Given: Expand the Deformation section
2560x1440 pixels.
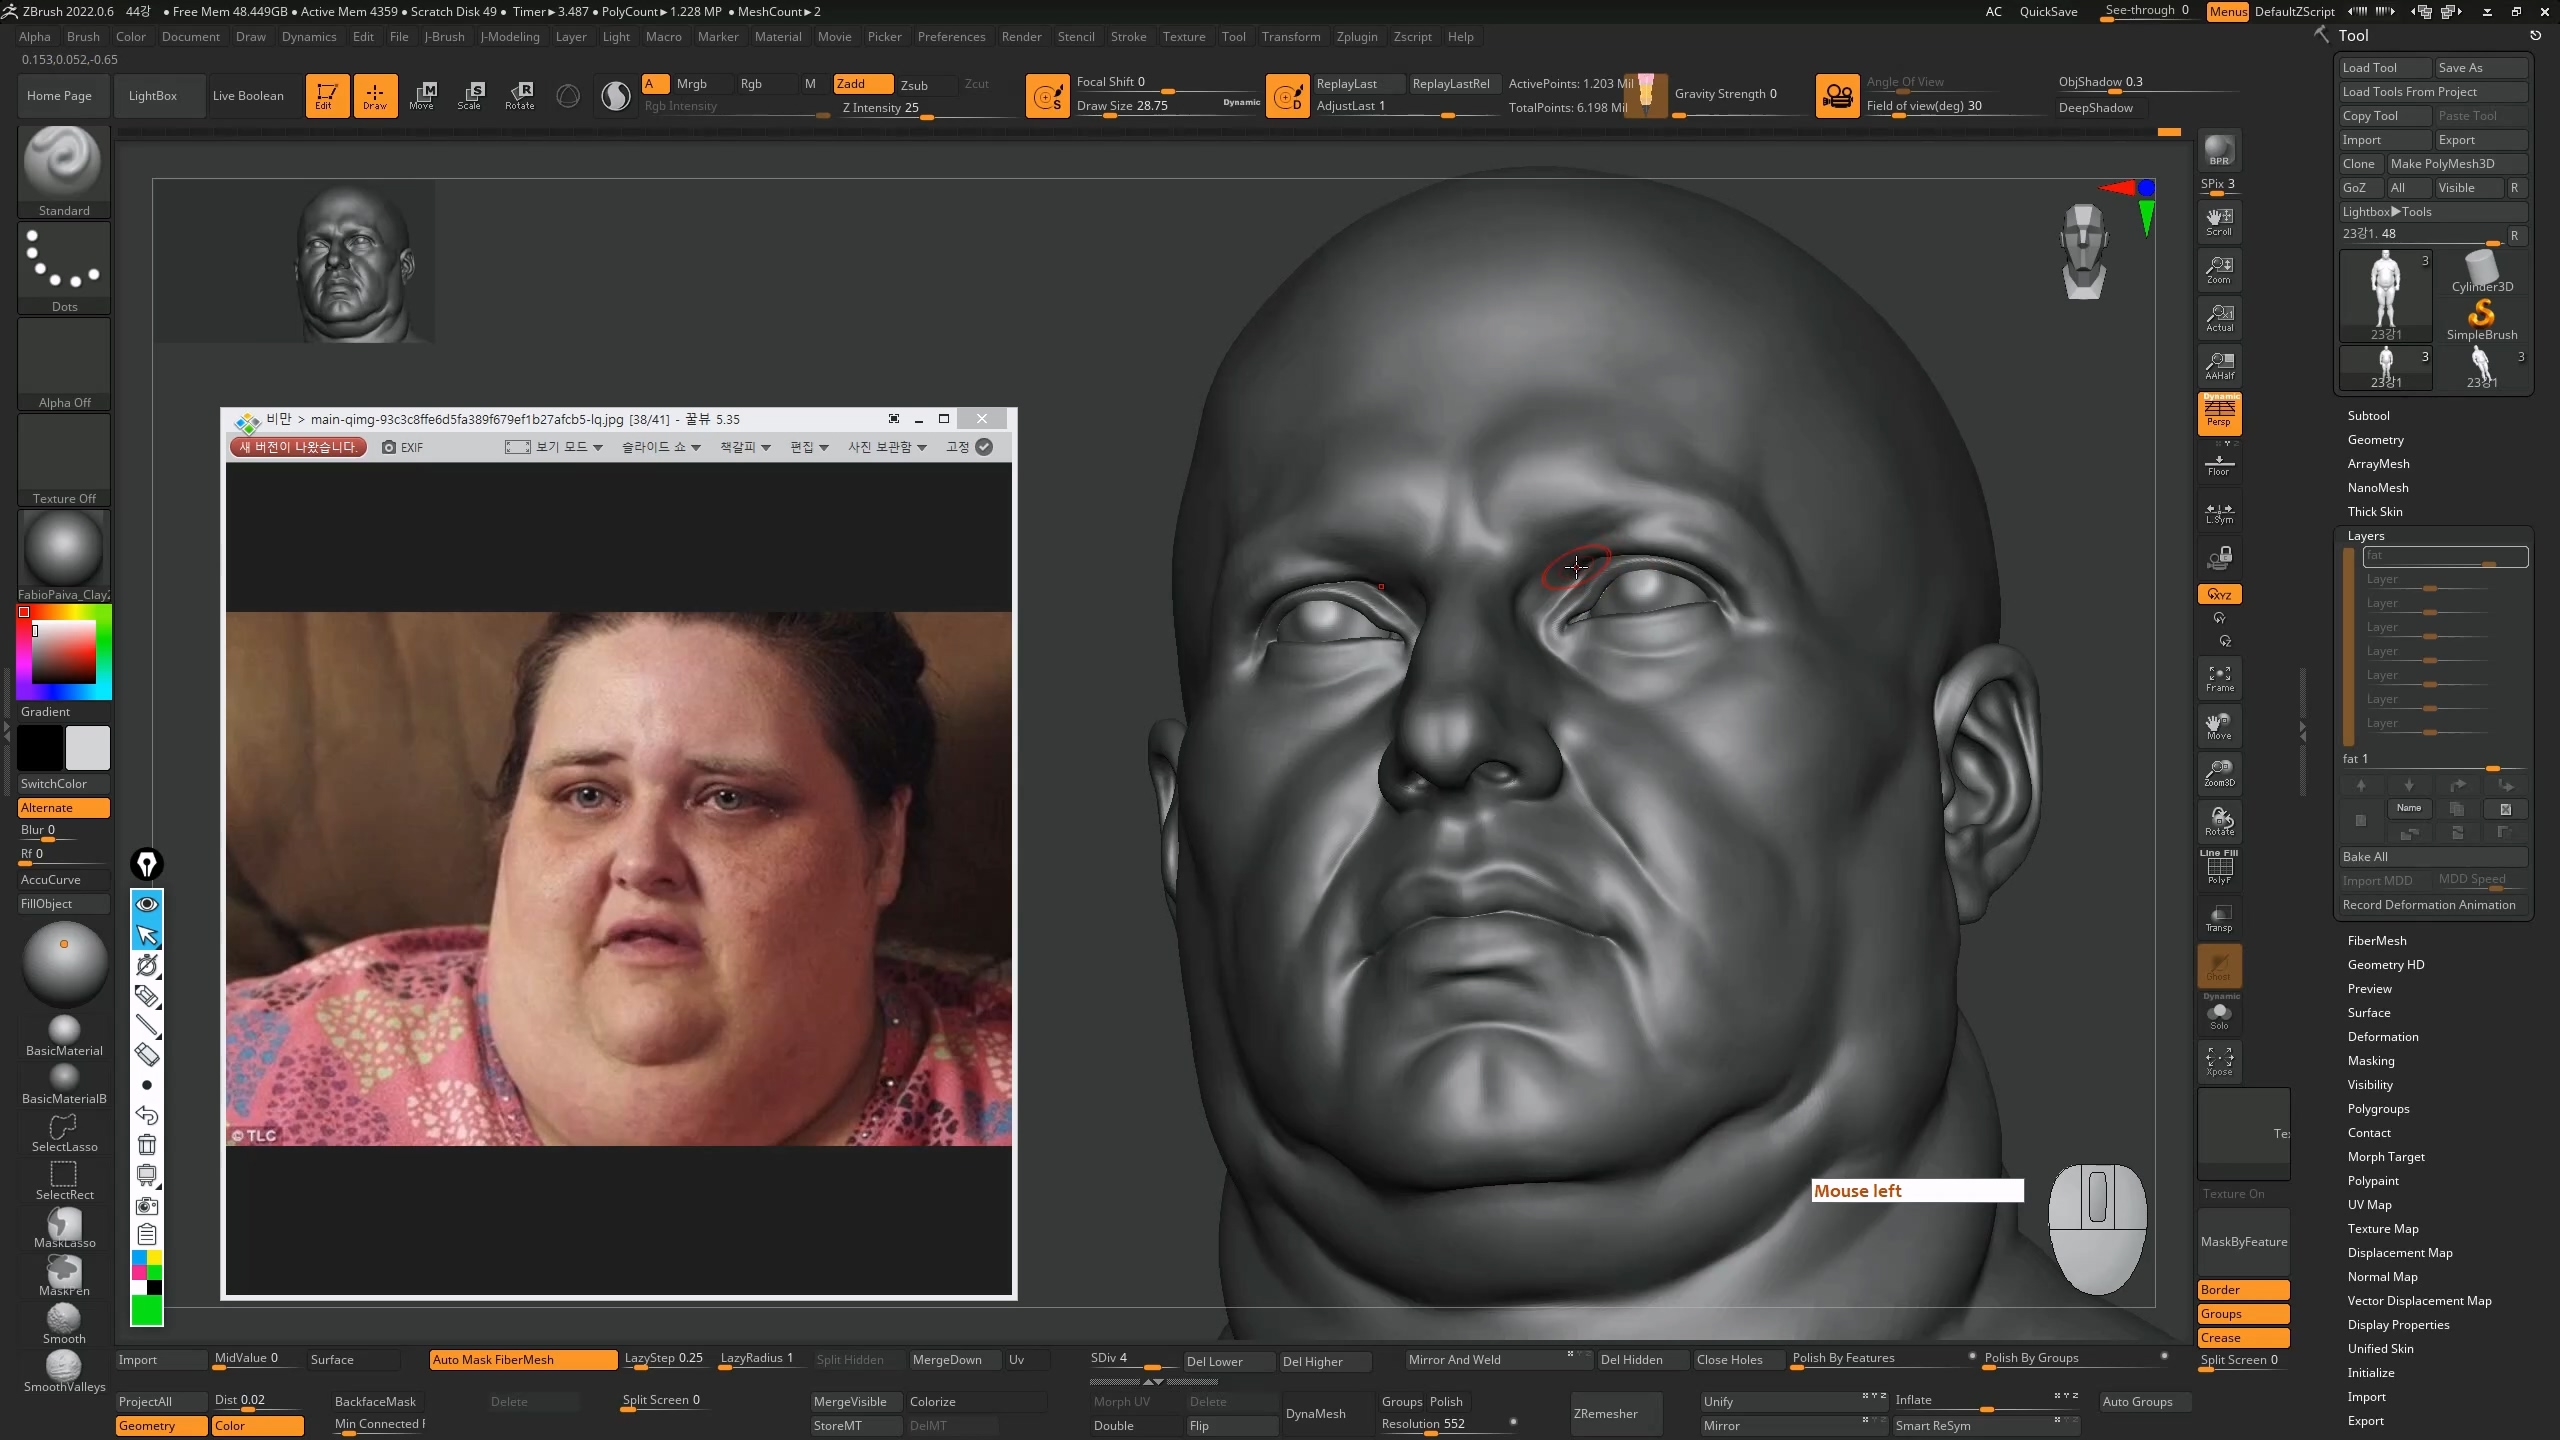Looking at the screenshot, I should [2382, 1036].
